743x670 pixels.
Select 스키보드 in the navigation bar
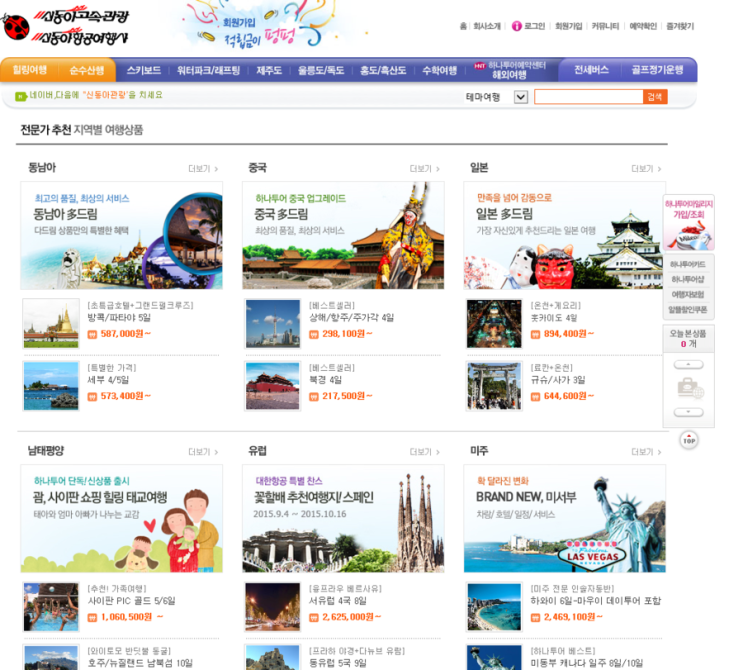(x=144, y=71)
